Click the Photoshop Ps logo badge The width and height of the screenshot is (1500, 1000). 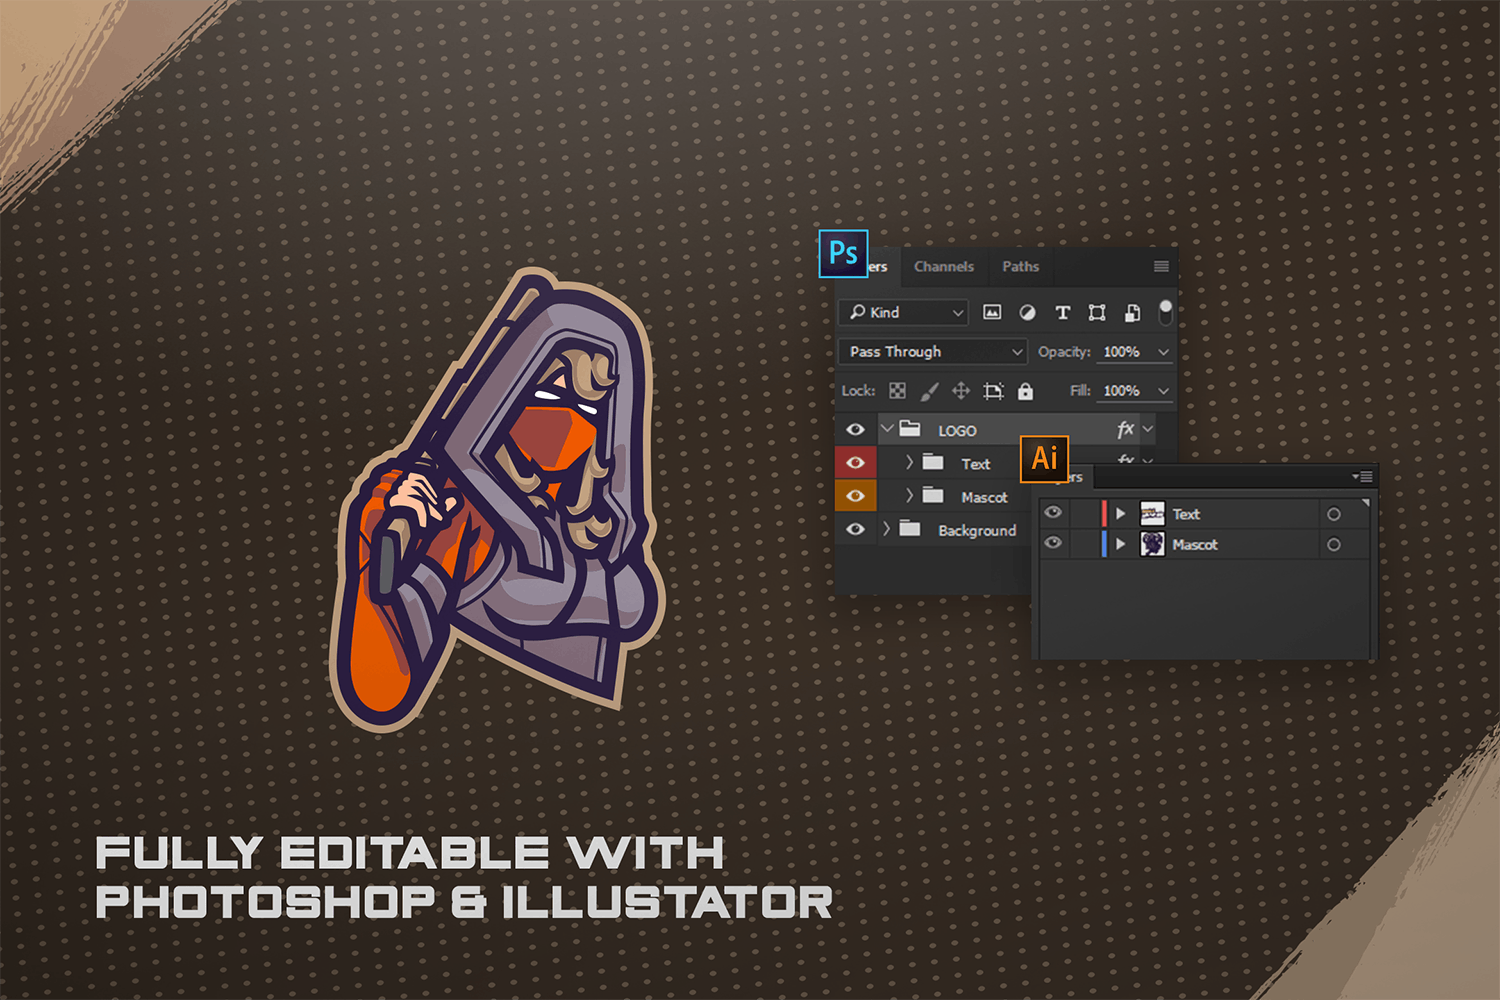click(843, 254)
